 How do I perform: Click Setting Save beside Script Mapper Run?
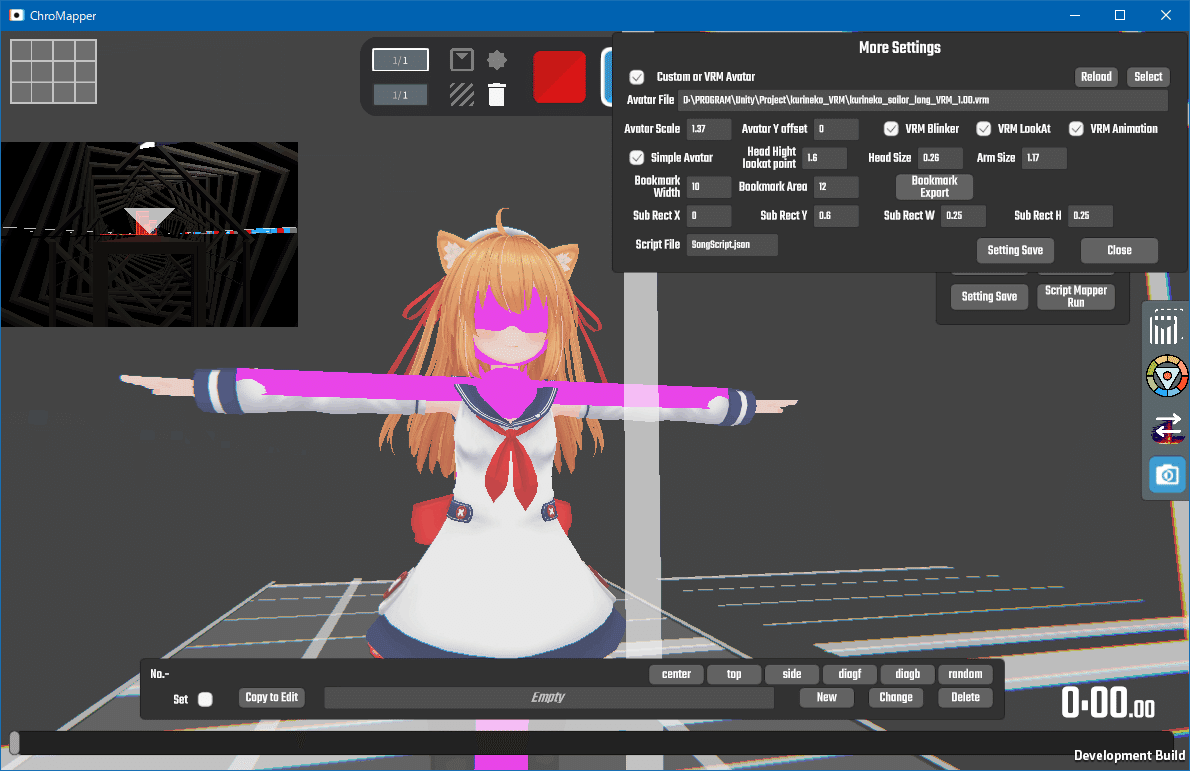click(989, 297)
